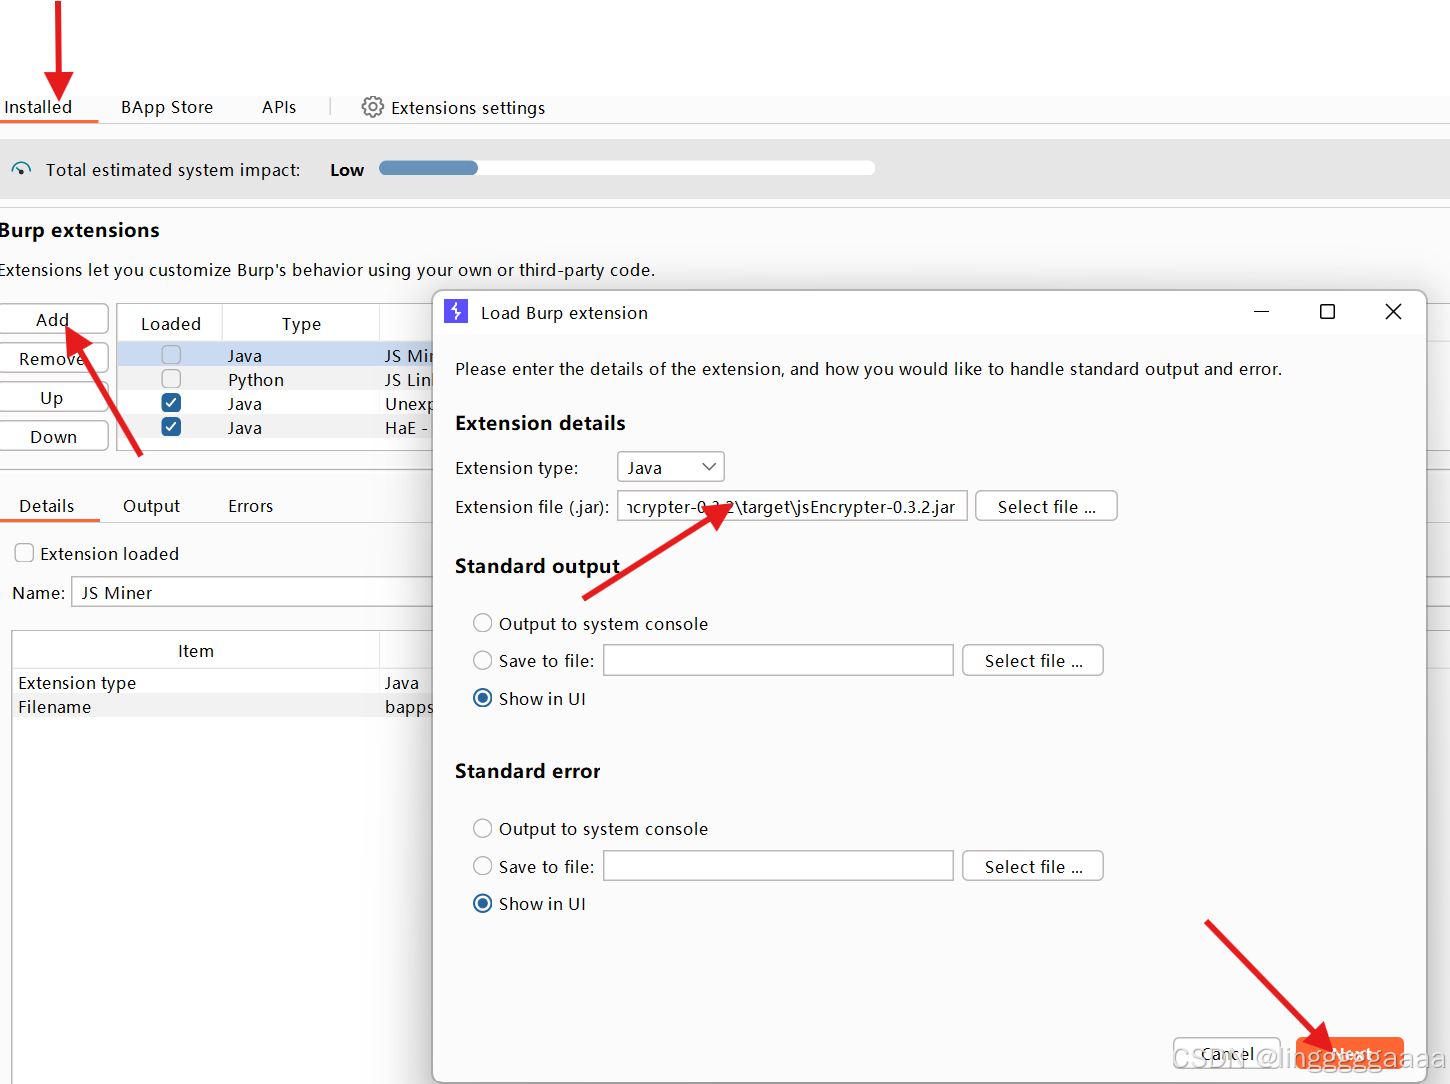Click the Name field containing JS Miner
Image resolution: width=1450 pixels, height=1084 pixels.
252,592
